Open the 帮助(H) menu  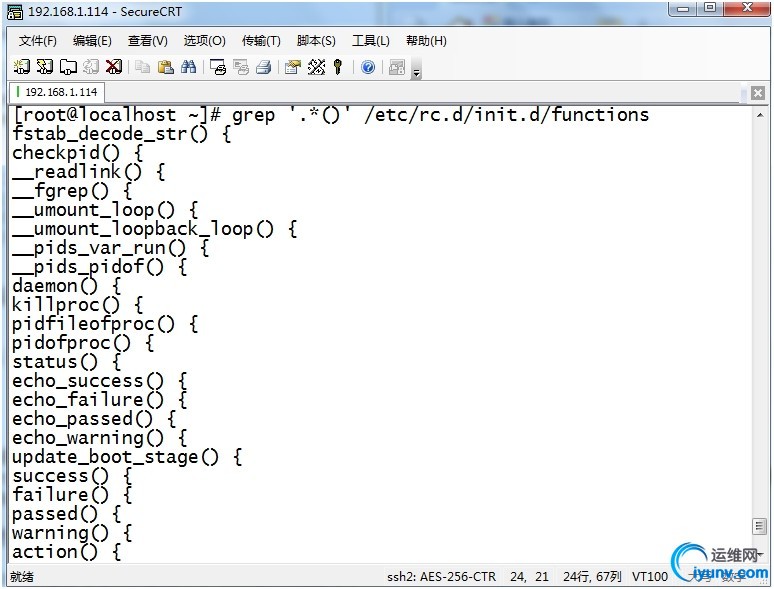click(x=426, y=41)
